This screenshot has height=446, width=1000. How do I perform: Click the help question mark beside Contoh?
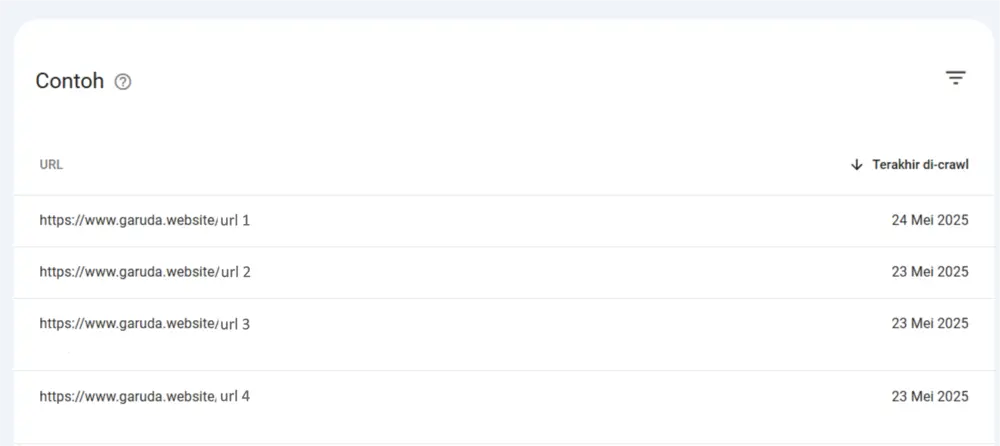122,82
